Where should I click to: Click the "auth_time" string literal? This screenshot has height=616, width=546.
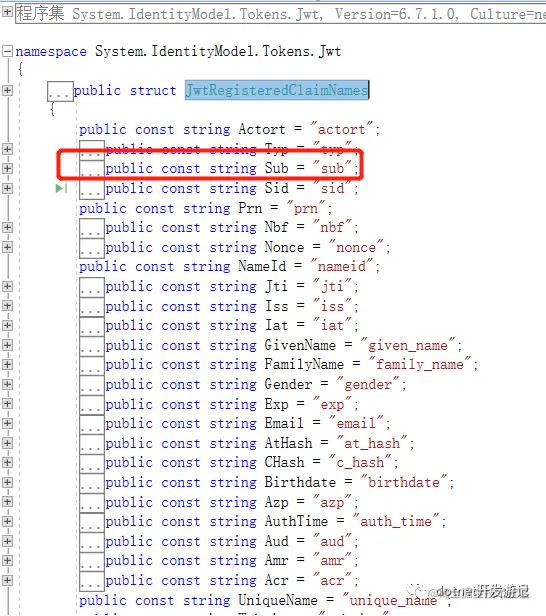[396, 522]
